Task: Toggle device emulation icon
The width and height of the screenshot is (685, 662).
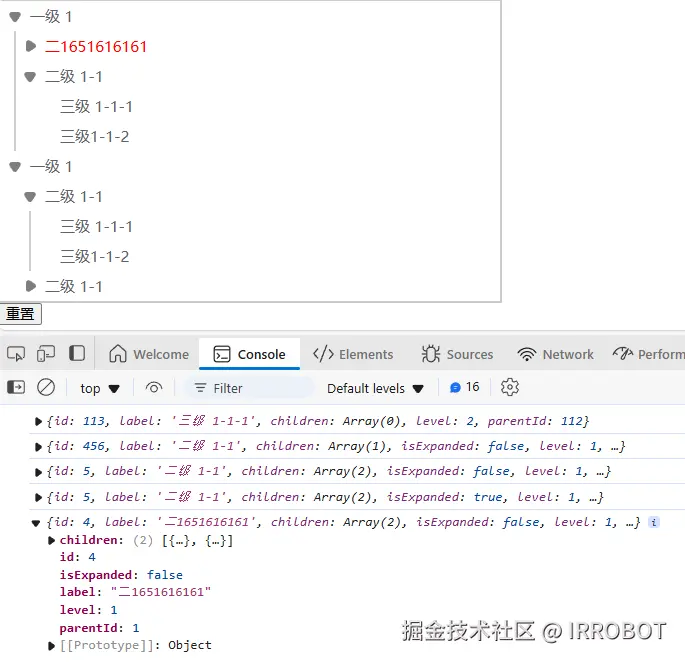Action: point(46,354)
